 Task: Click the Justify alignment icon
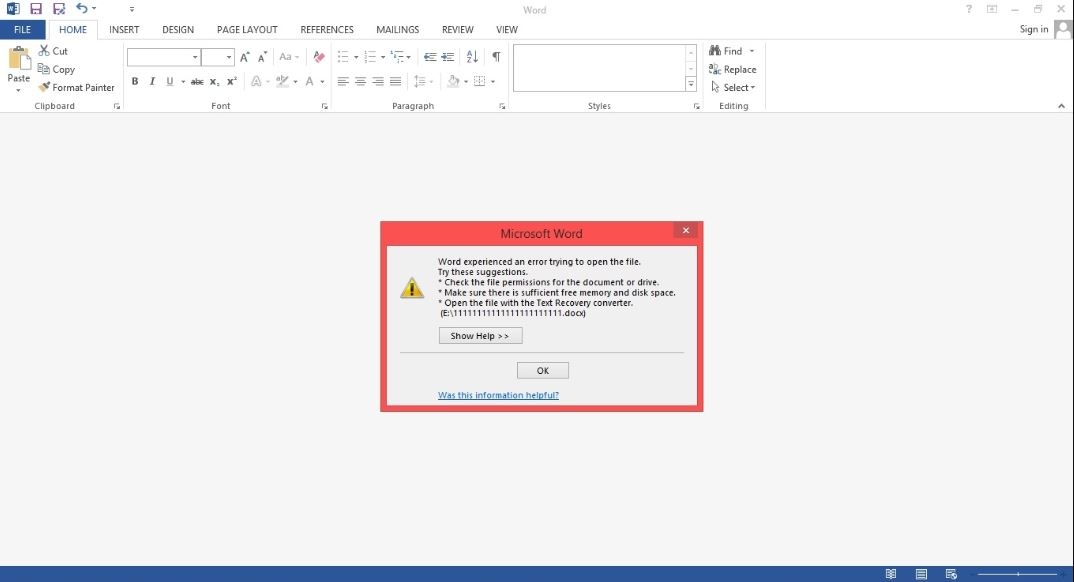click(x=395, y=81)
